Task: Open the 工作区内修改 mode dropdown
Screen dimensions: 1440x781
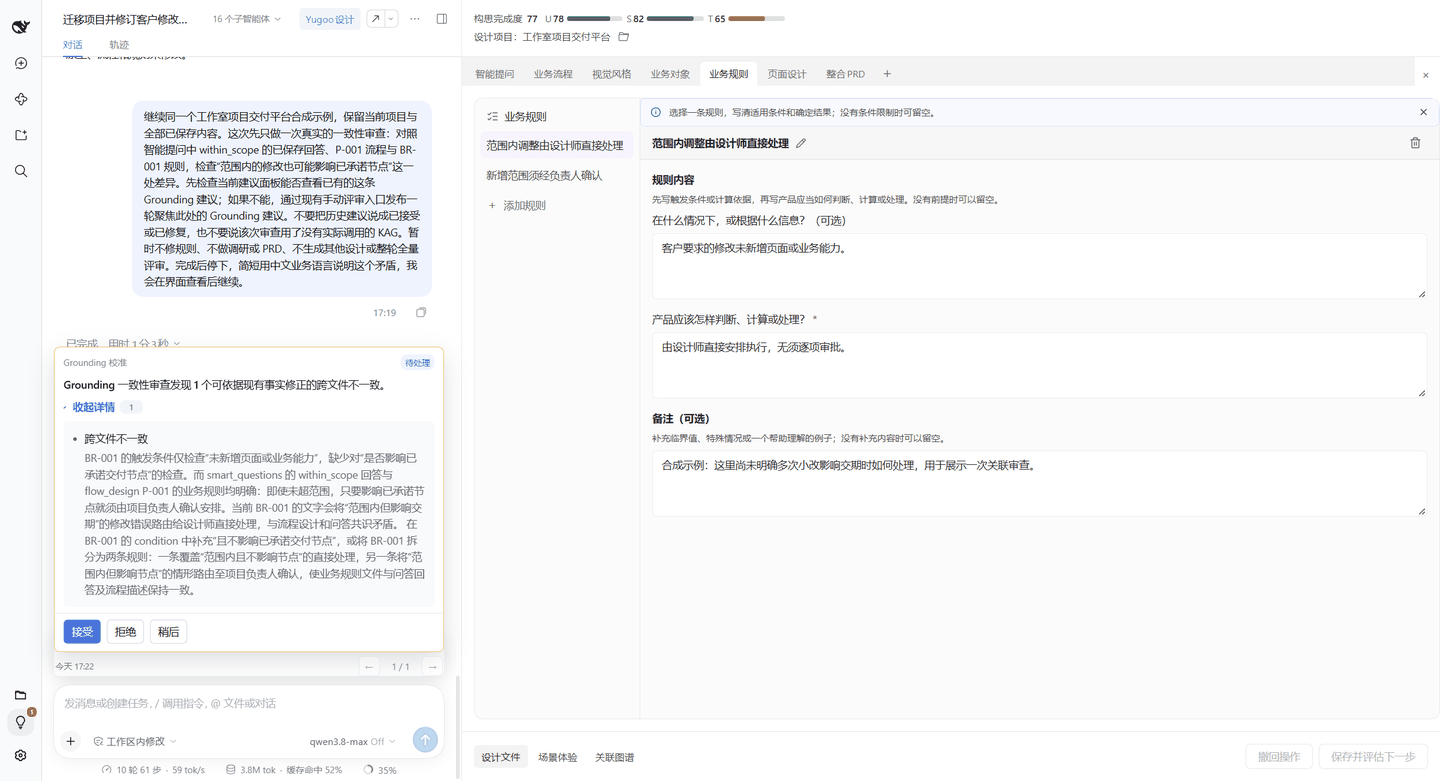Action: (135, 741)
